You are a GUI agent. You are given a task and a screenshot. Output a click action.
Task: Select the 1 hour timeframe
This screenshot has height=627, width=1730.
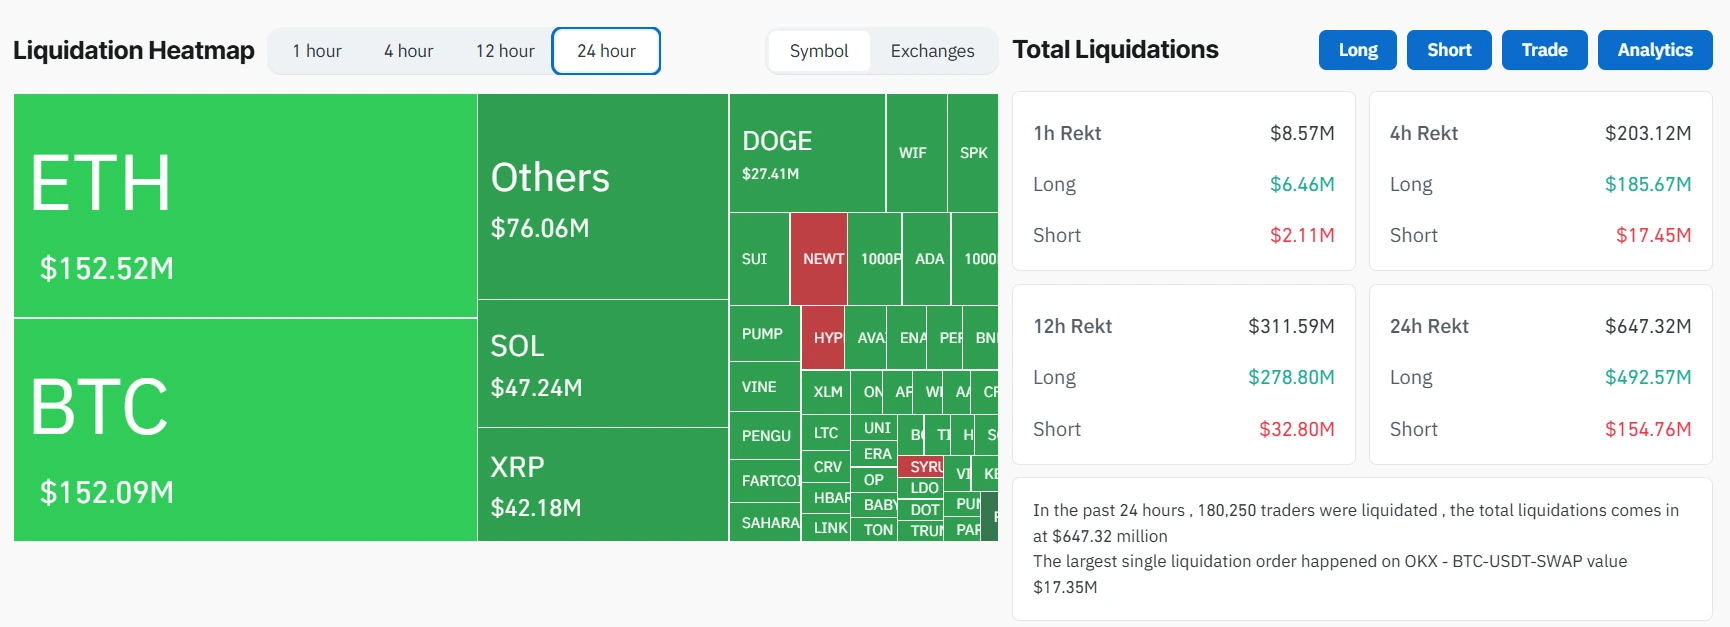(317, 51)
